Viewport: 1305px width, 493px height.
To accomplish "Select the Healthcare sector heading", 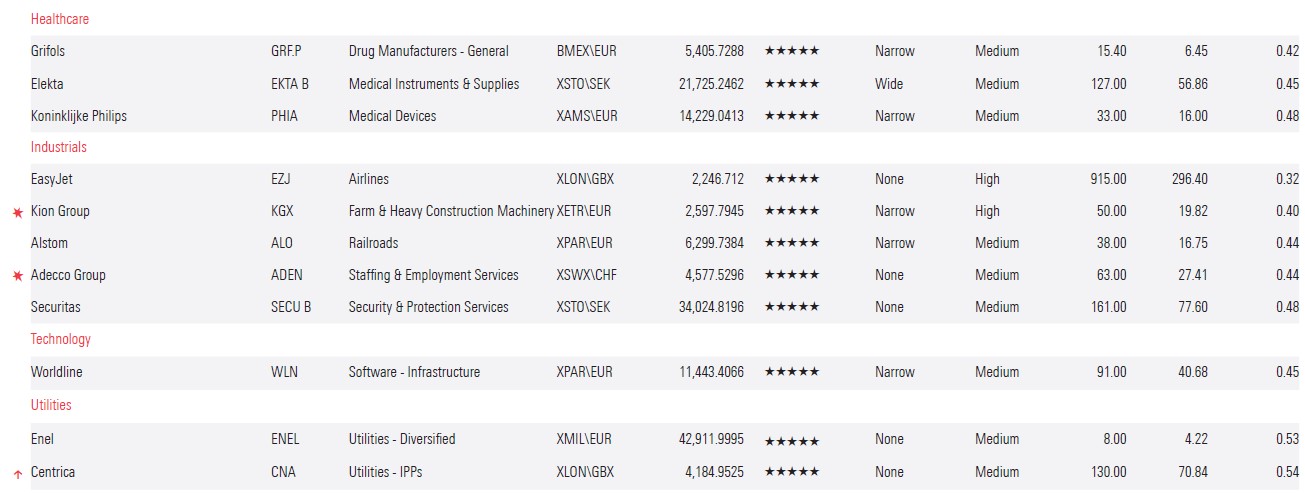I will coord(60,19).
